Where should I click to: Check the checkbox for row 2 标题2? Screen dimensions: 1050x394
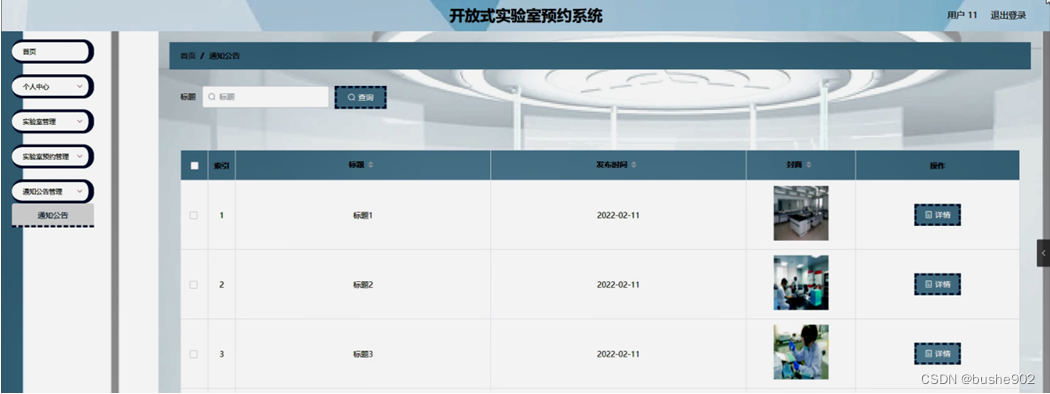coord(194,285)
